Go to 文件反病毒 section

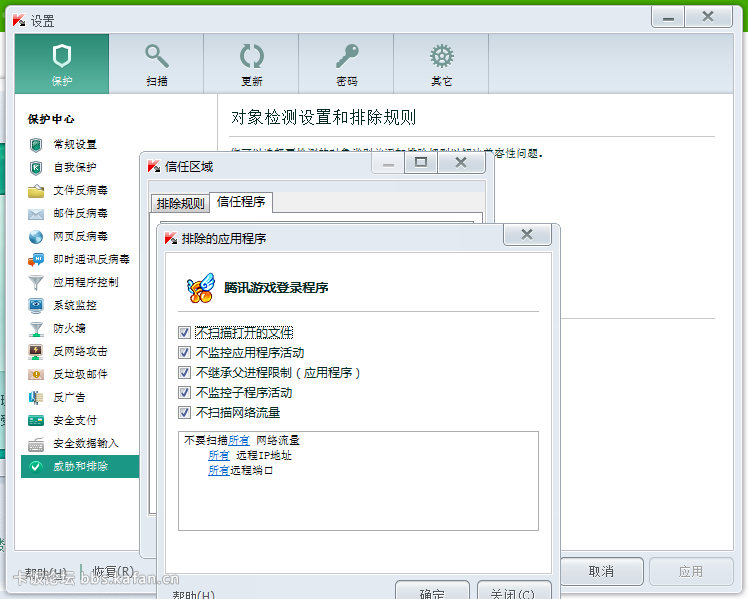[x=81, y=190]
